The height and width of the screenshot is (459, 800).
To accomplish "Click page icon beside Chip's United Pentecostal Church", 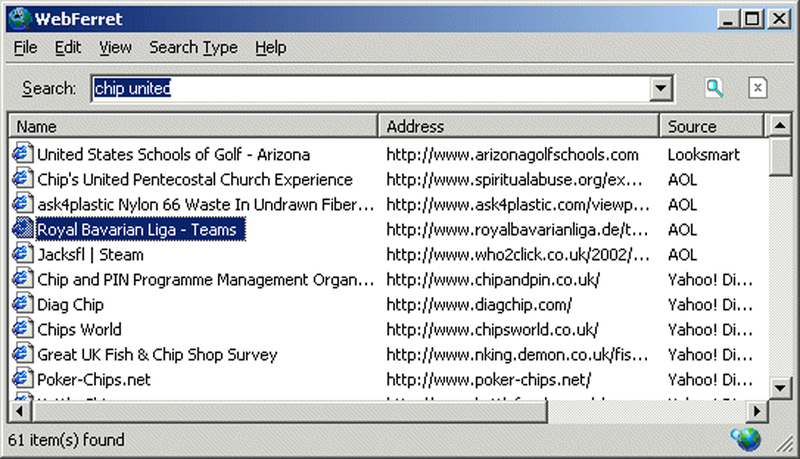I will 22,179.
